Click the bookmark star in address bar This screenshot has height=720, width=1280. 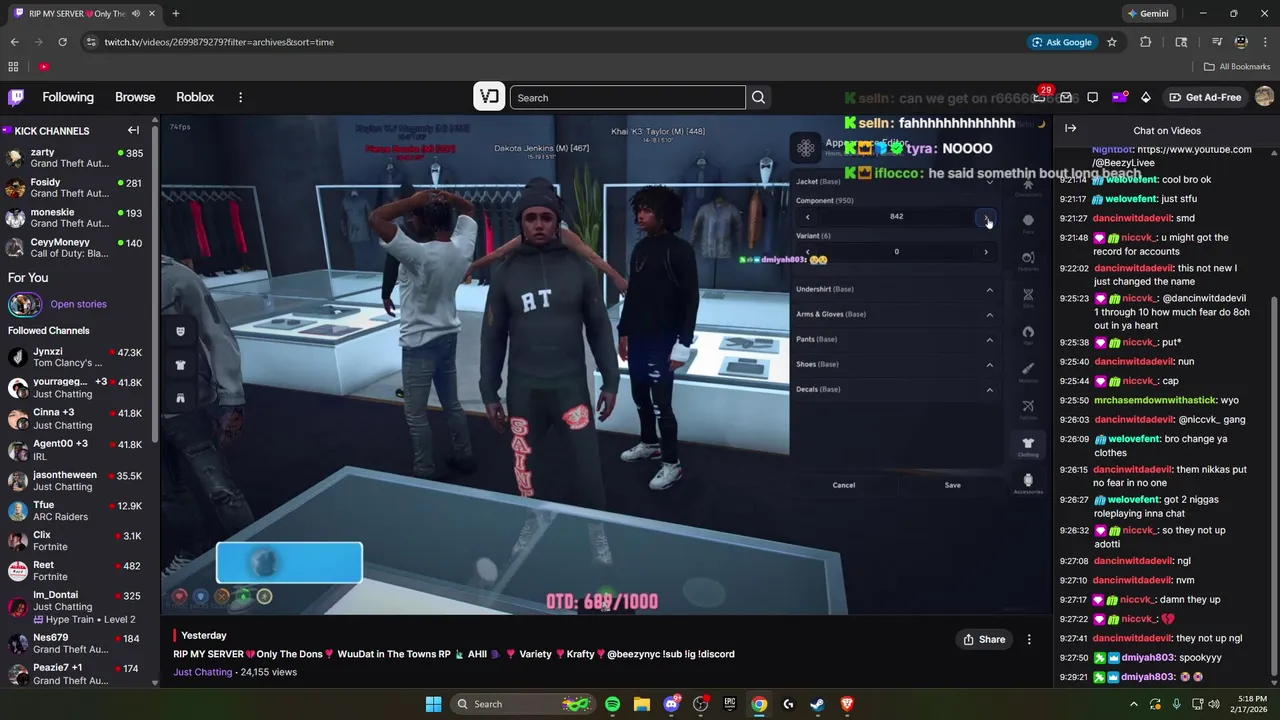pos(1111,42)
